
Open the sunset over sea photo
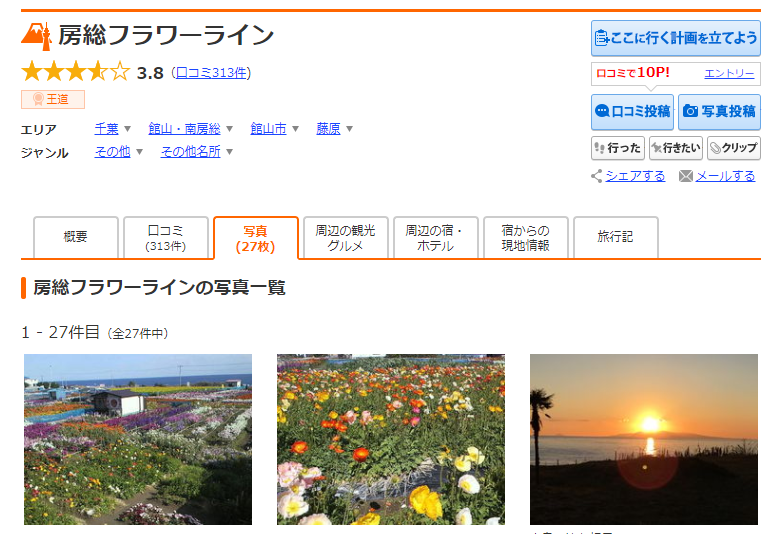pos(644,439)
